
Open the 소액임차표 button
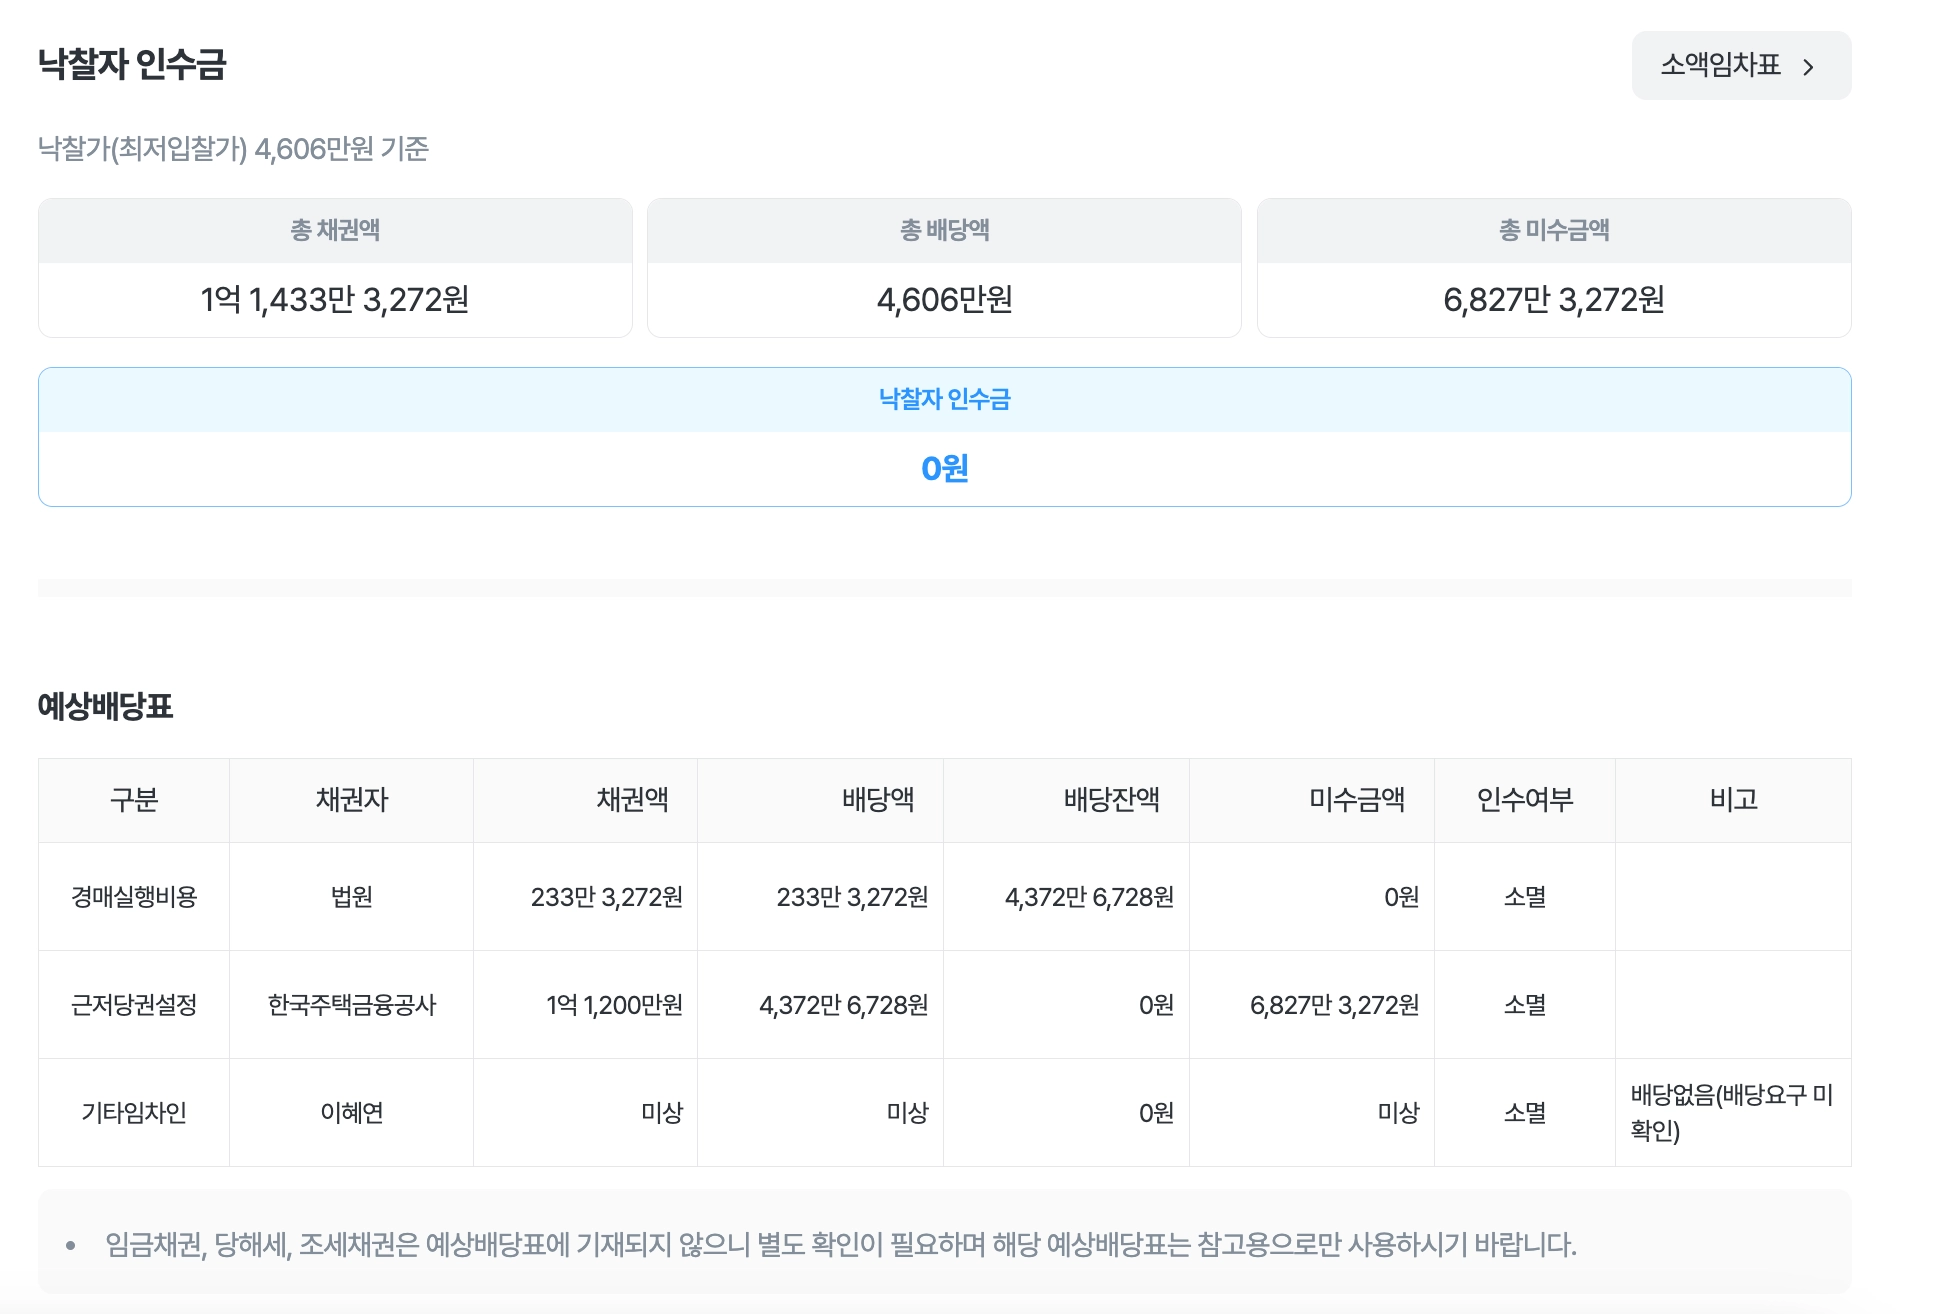coord(1740,65)
